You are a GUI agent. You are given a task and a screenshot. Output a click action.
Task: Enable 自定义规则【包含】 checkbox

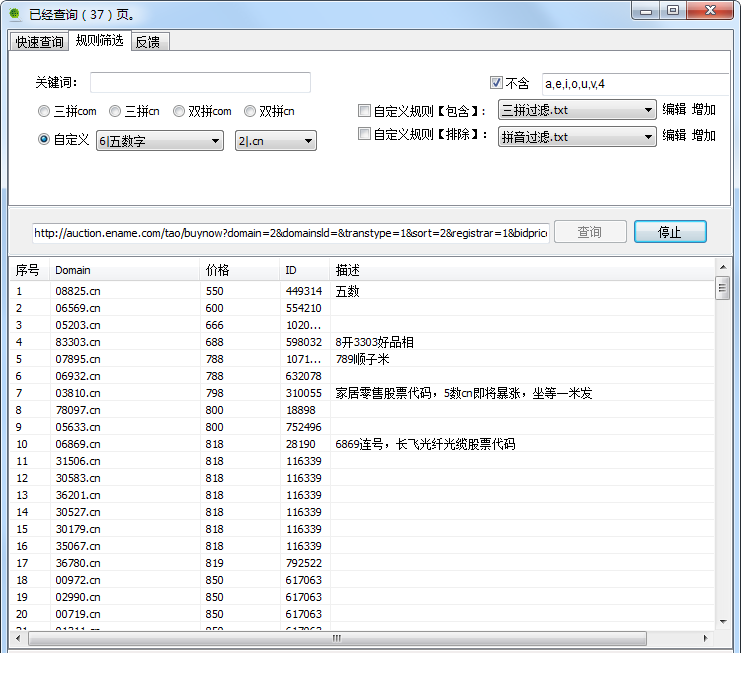(x=364, y=111)
